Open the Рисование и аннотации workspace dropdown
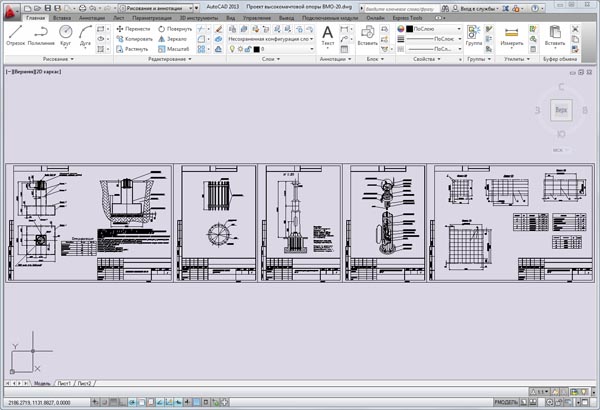 [162, 5]
